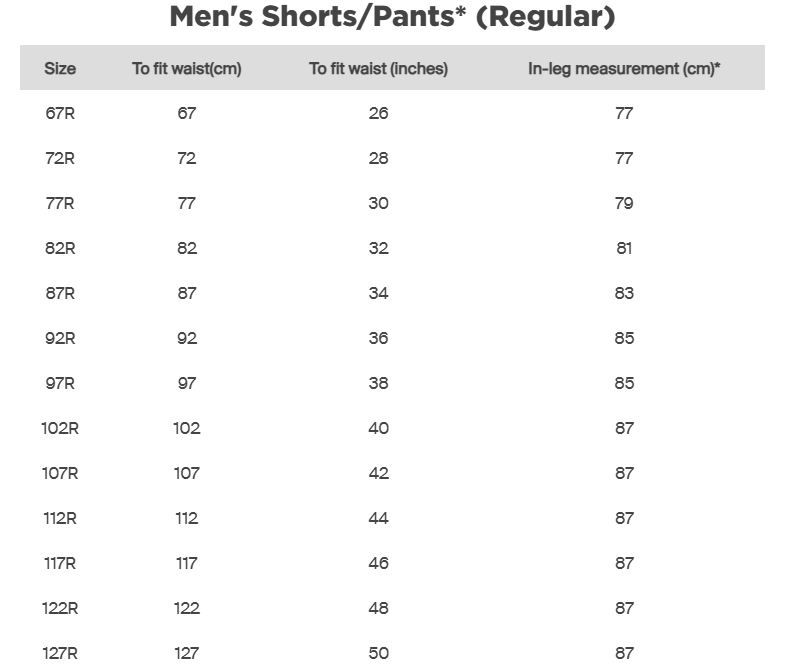Select the 67R size cell
This screenshot has height=670, width=793.
60,113
